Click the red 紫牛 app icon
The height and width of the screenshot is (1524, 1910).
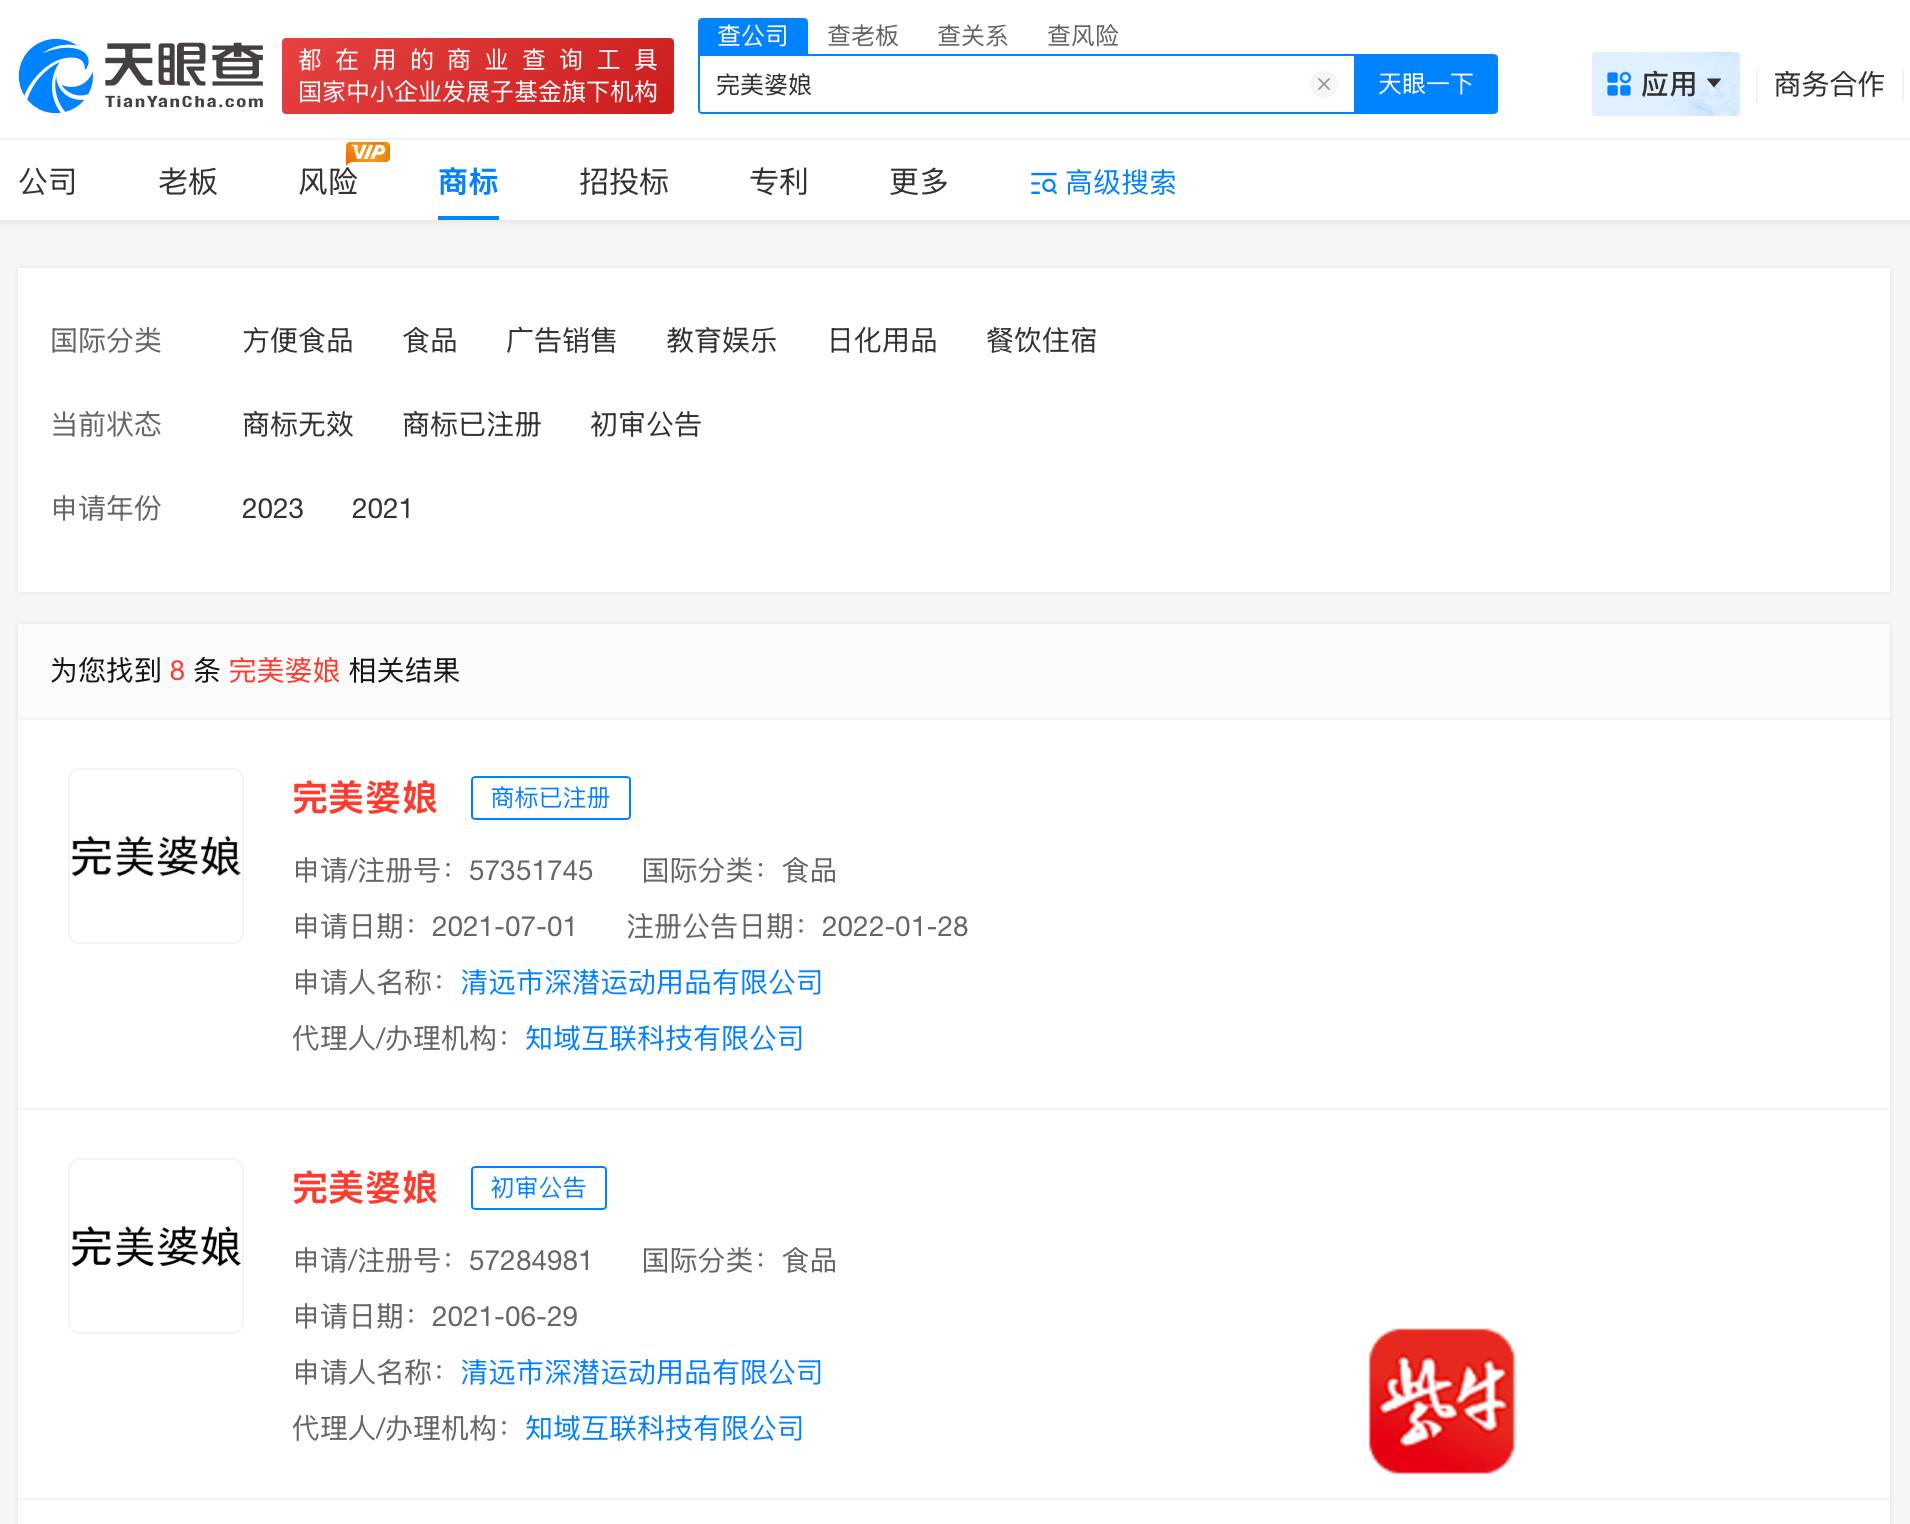point(1440,1400)
